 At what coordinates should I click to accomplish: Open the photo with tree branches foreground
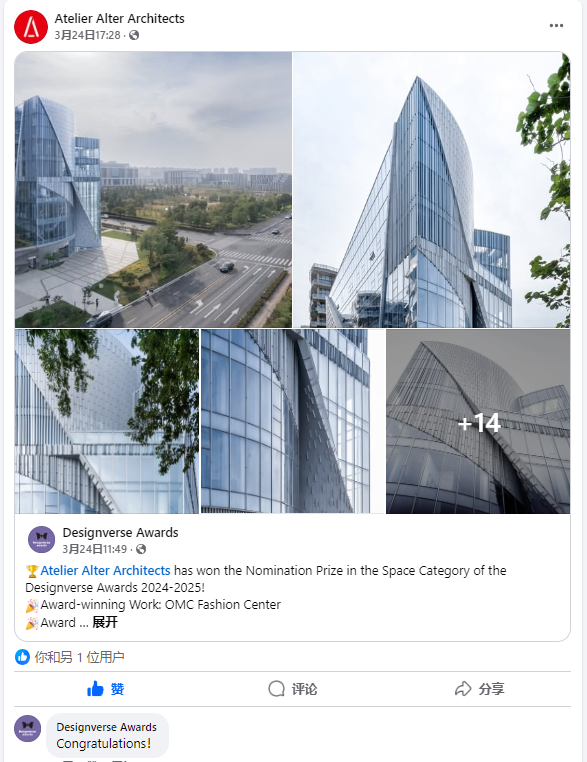[107, 421]
